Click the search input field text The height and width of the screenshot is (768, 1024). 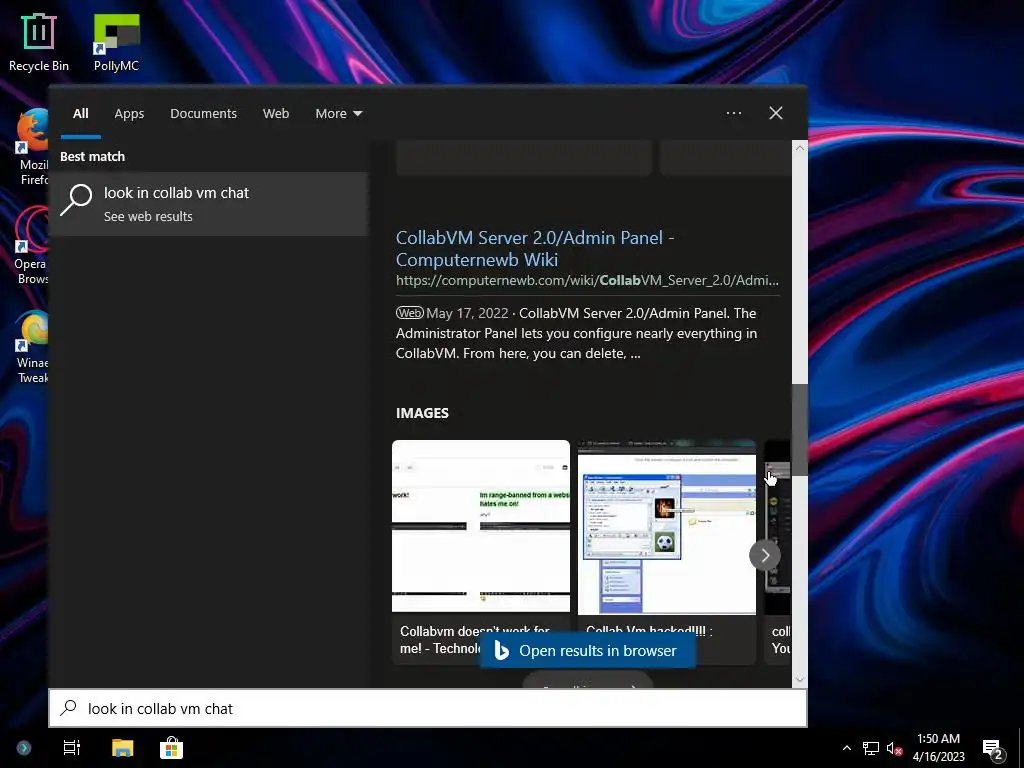160,709
